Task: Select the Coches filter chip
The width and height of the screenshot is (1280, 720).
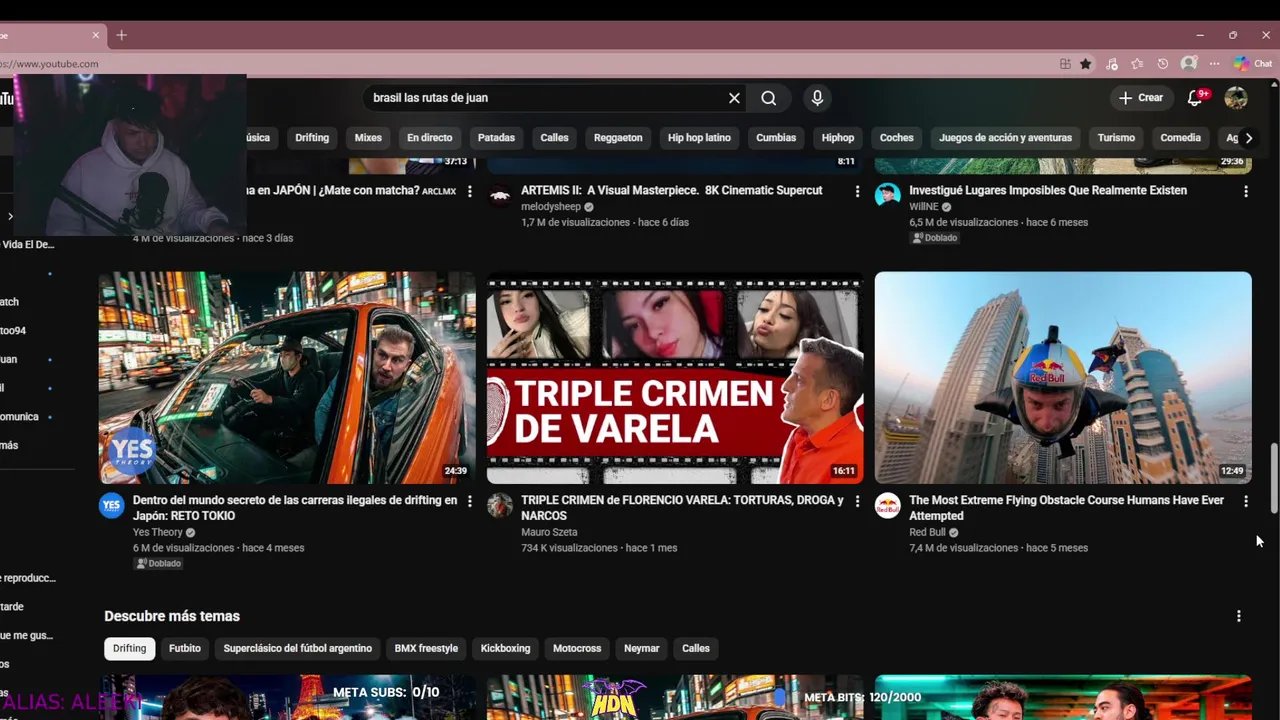Action: click(896, 138)
